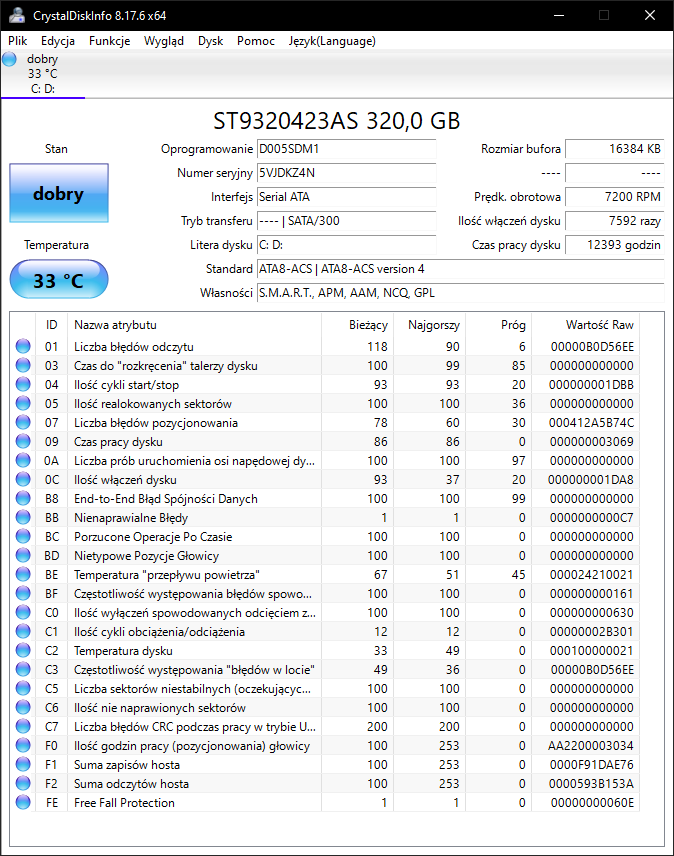The width and height of the screenshot is (674, 856).
Task: Click the status orb for attribute BE
Action: click(23, 574)
